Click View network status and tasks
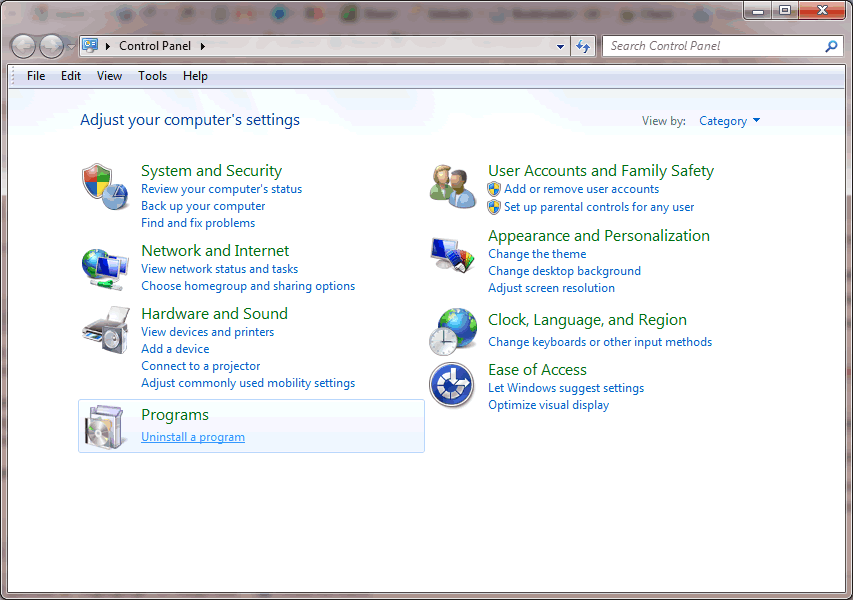Screen dimensions: 853x600 point(220,269)
